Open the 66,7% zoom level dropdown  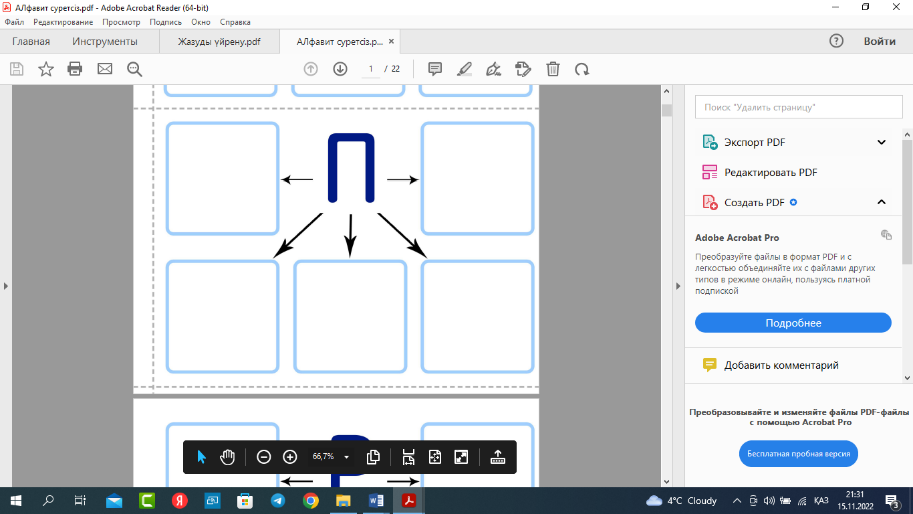click(346, 457)
